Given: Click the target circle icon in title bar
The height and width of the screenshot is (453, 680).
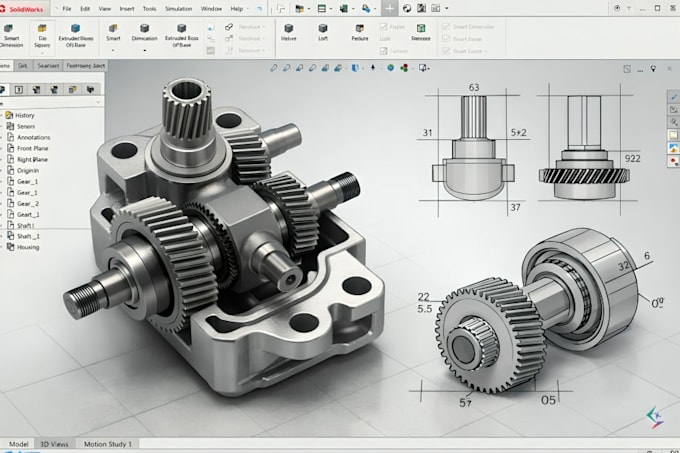Looking at the screenshot, I should [x=617, y=8].
